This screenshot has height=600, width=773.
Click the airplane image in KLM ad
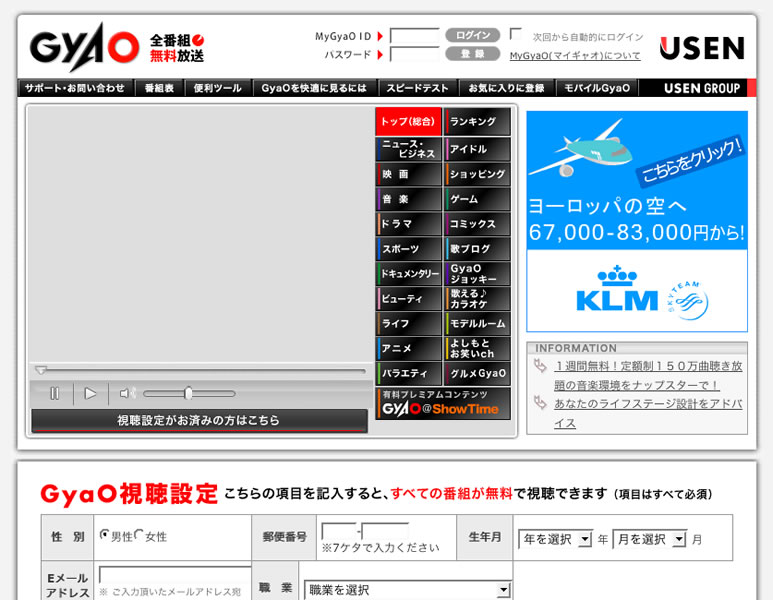[x=581, y=150]
